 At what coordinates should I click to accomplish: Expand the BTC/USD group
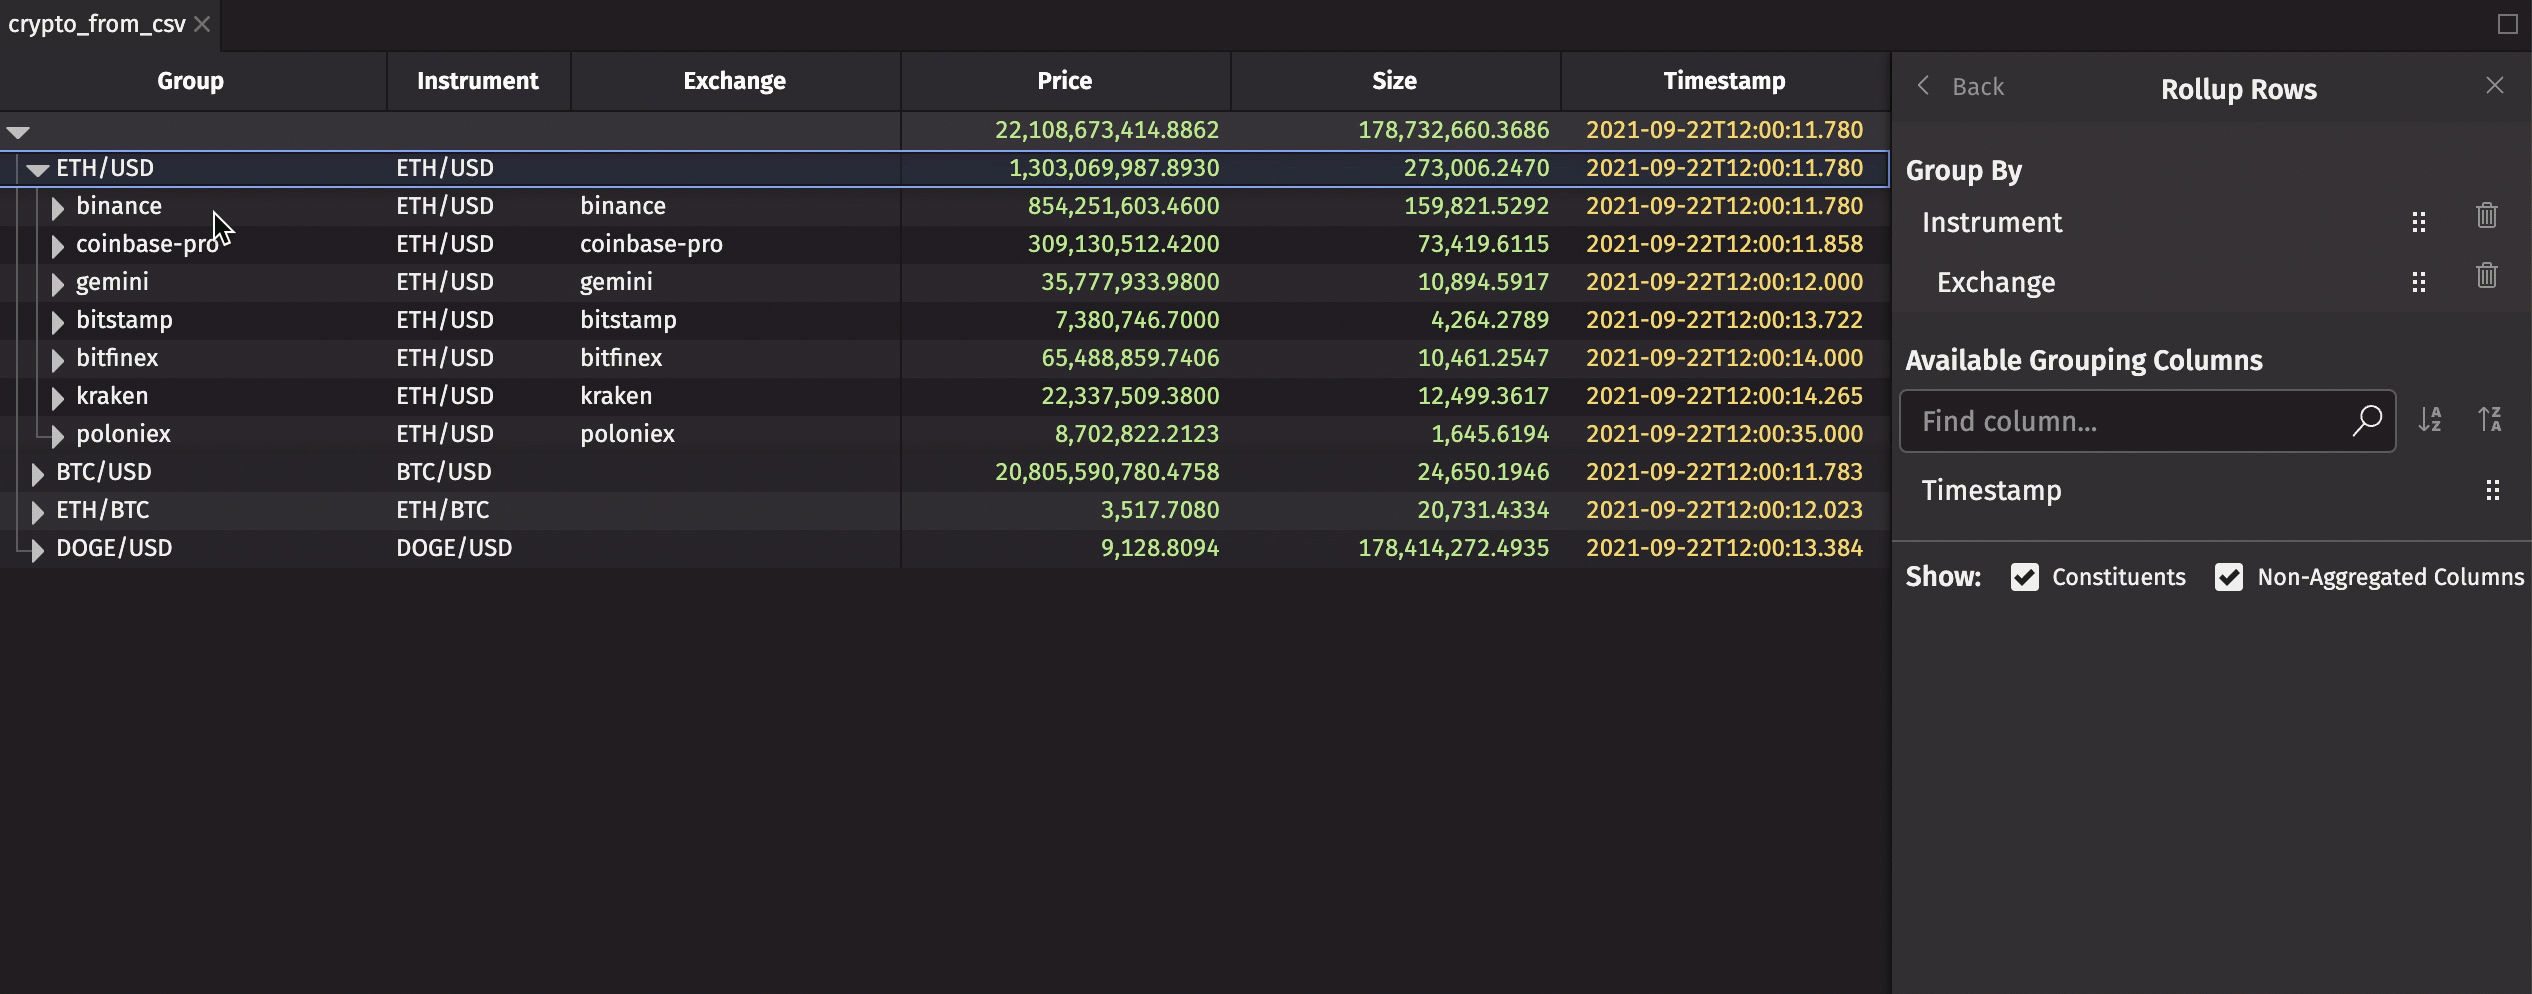[37, 471]
